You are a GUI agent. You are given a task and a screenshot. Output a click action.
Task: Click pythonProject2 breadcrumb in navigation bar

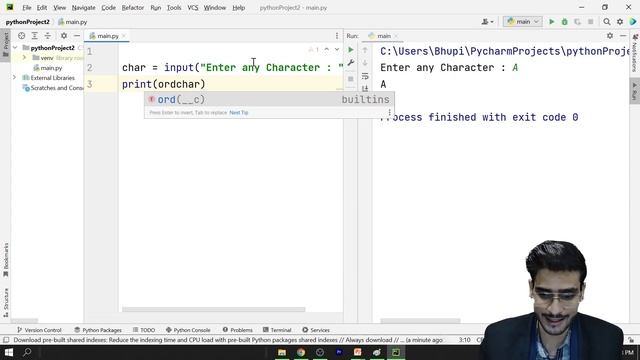(27, 22)
